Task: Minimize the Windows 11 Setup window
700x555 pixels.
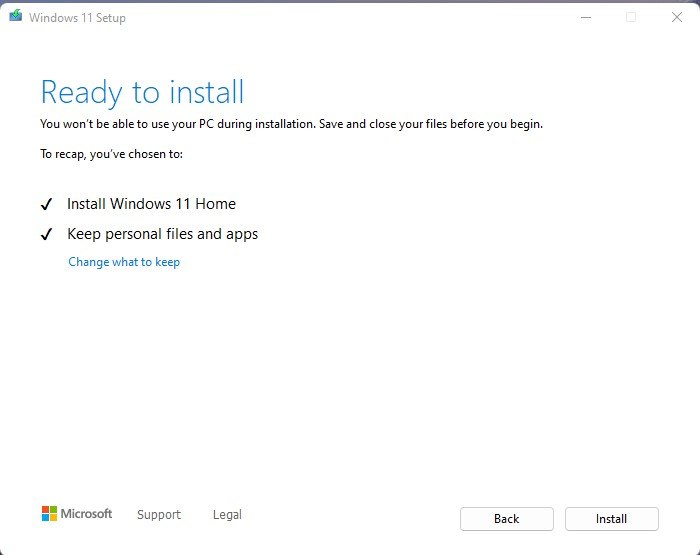Action: [x=586, y=17]
